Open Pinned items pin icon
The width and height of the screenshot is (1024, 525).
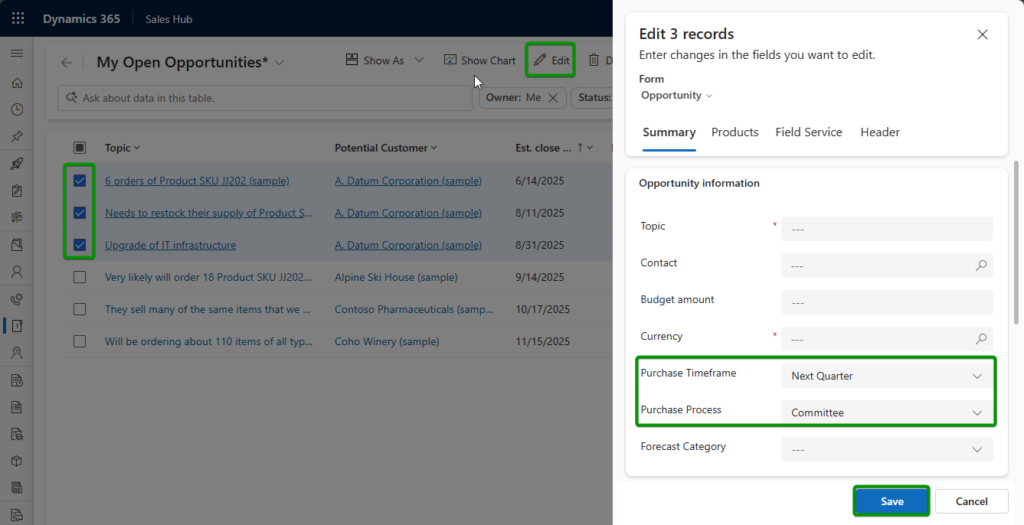(17, 136)
